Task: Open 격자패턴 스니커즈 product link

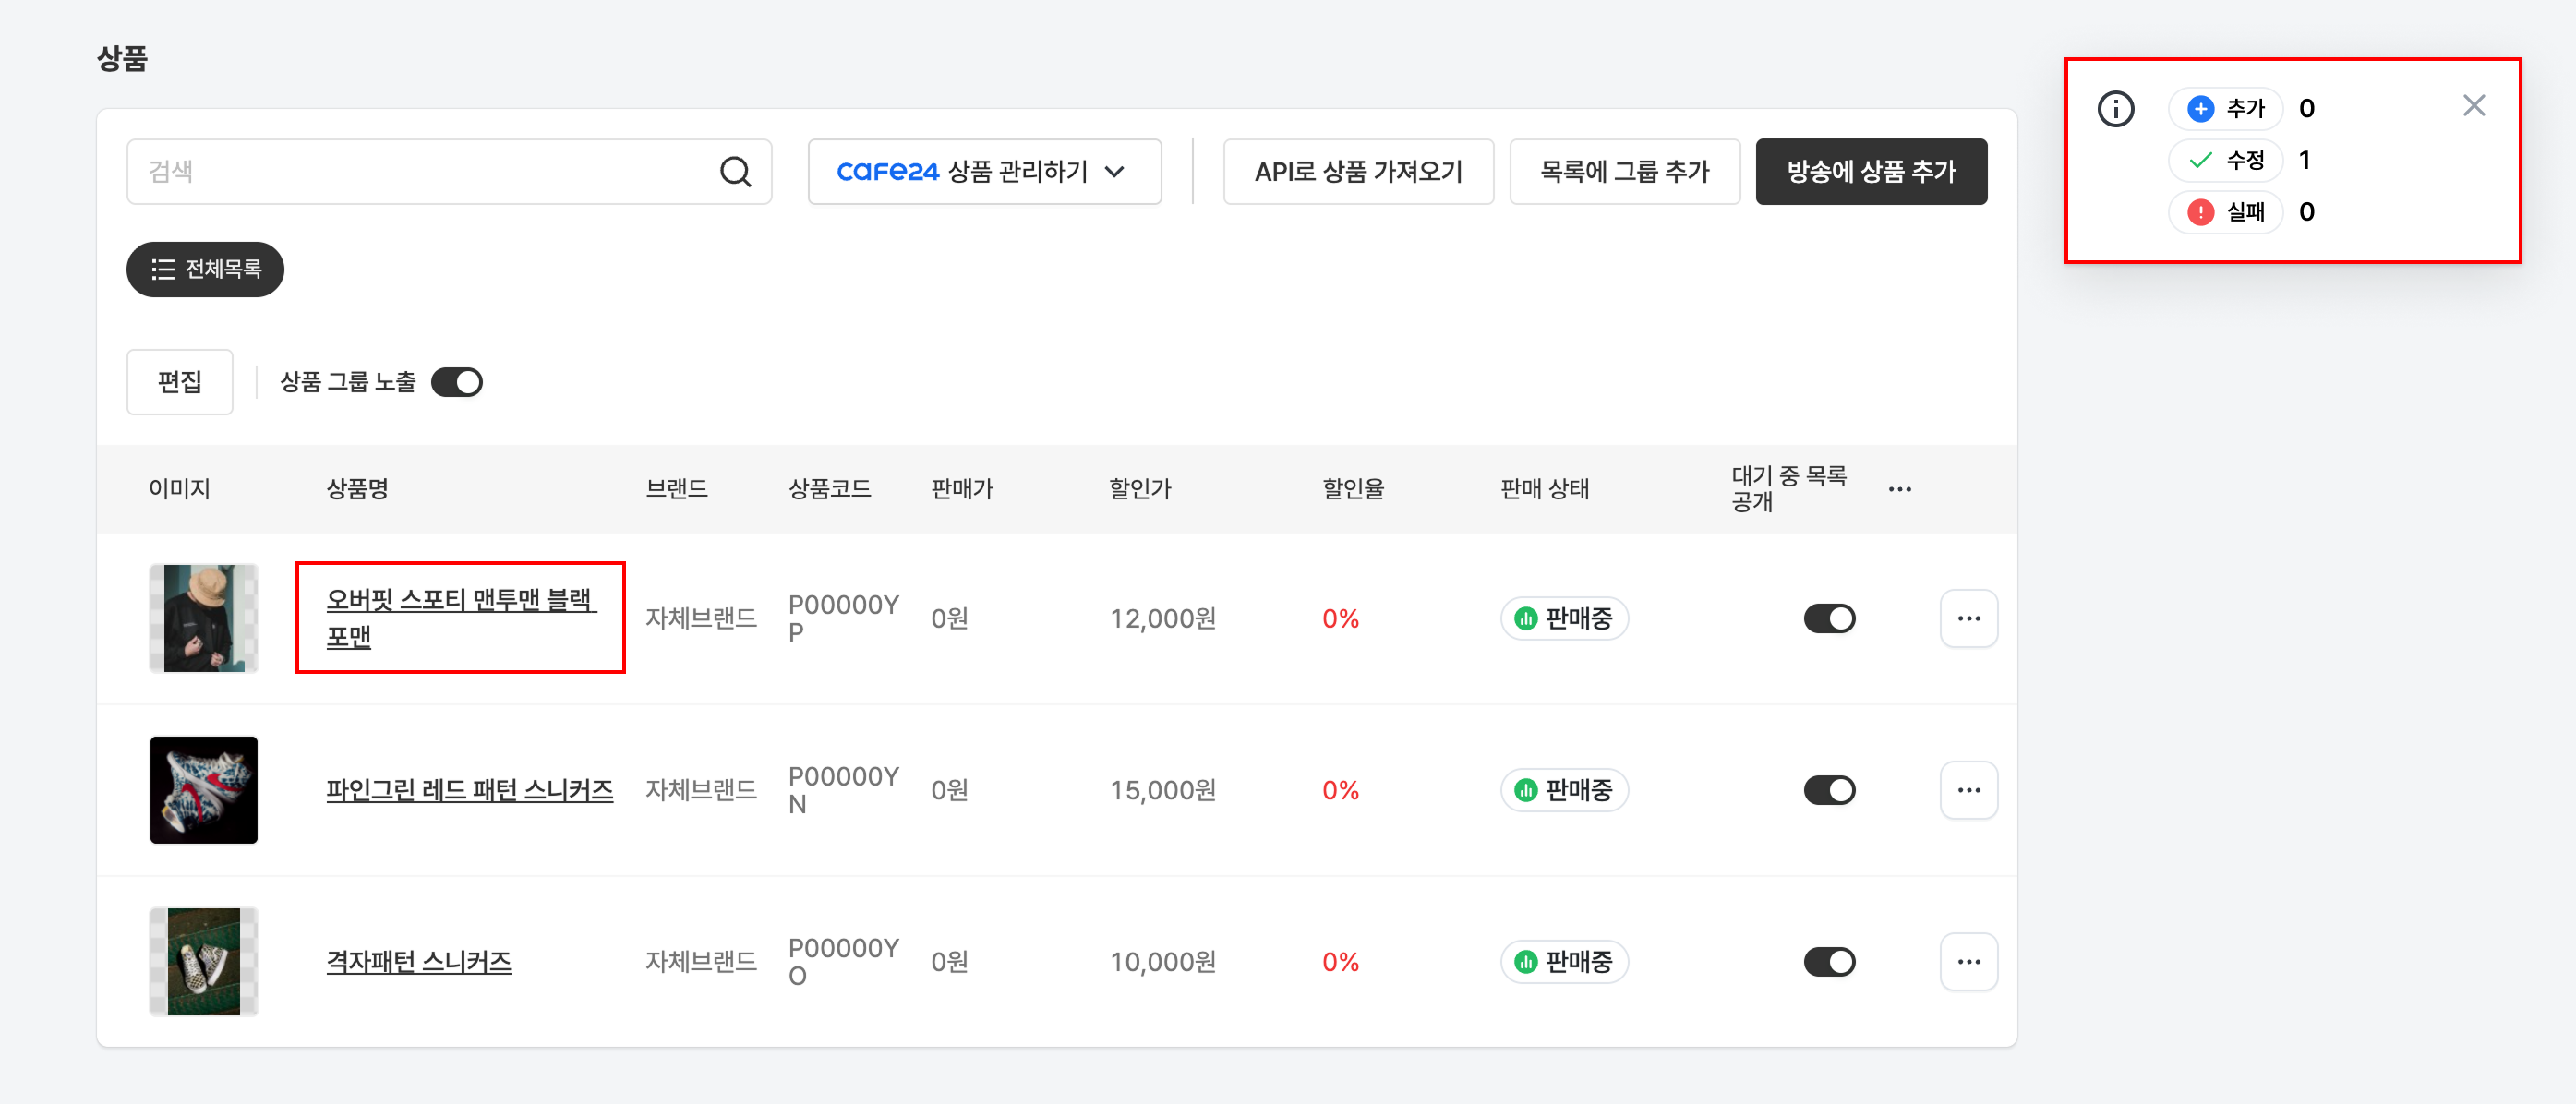Action: pos(418,962)
